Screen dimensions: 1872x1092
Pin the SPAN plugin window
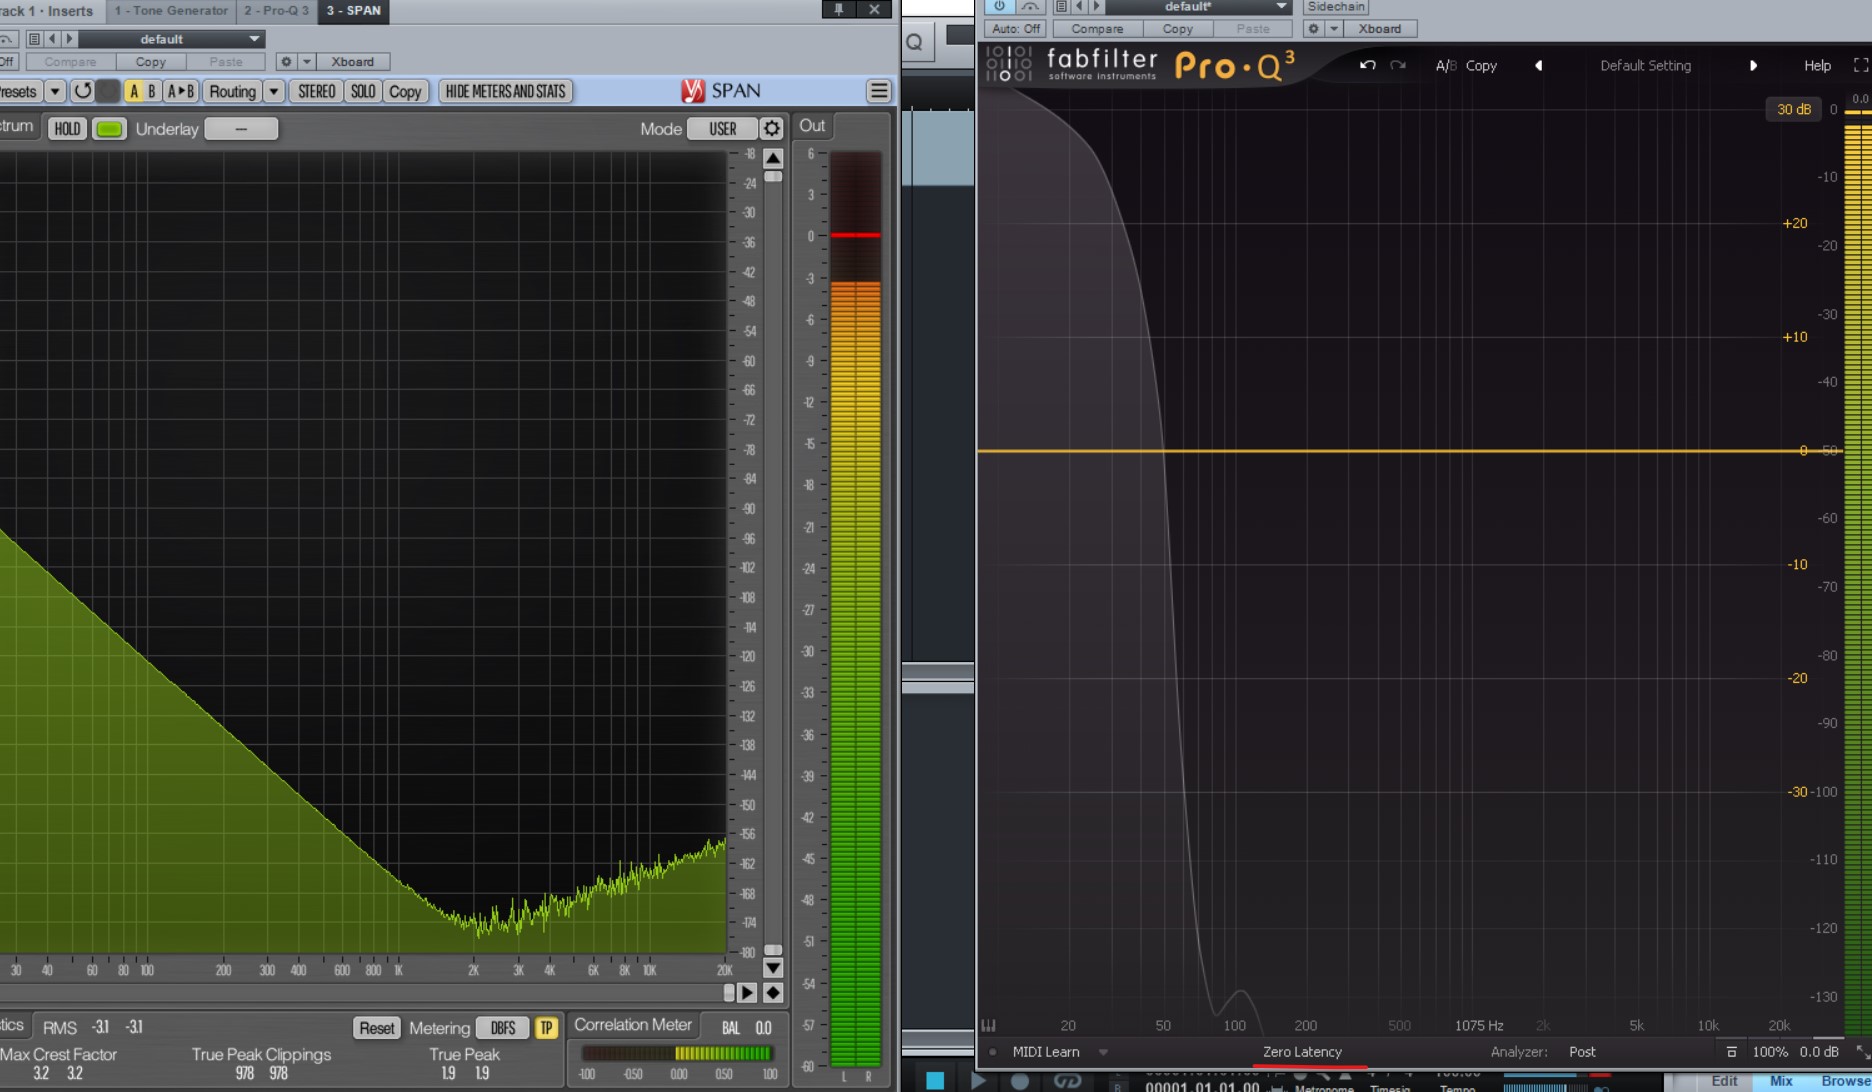pos(838,9)
